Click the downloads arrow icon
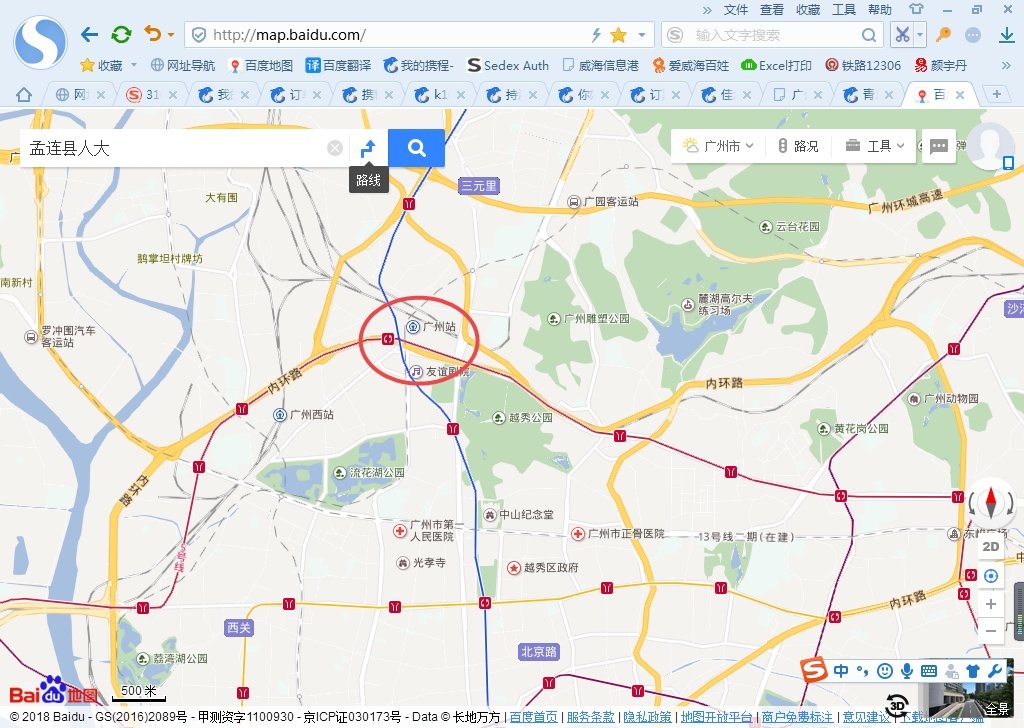This screenshot has width=1024, height=728. click(x=1007, y=35)
